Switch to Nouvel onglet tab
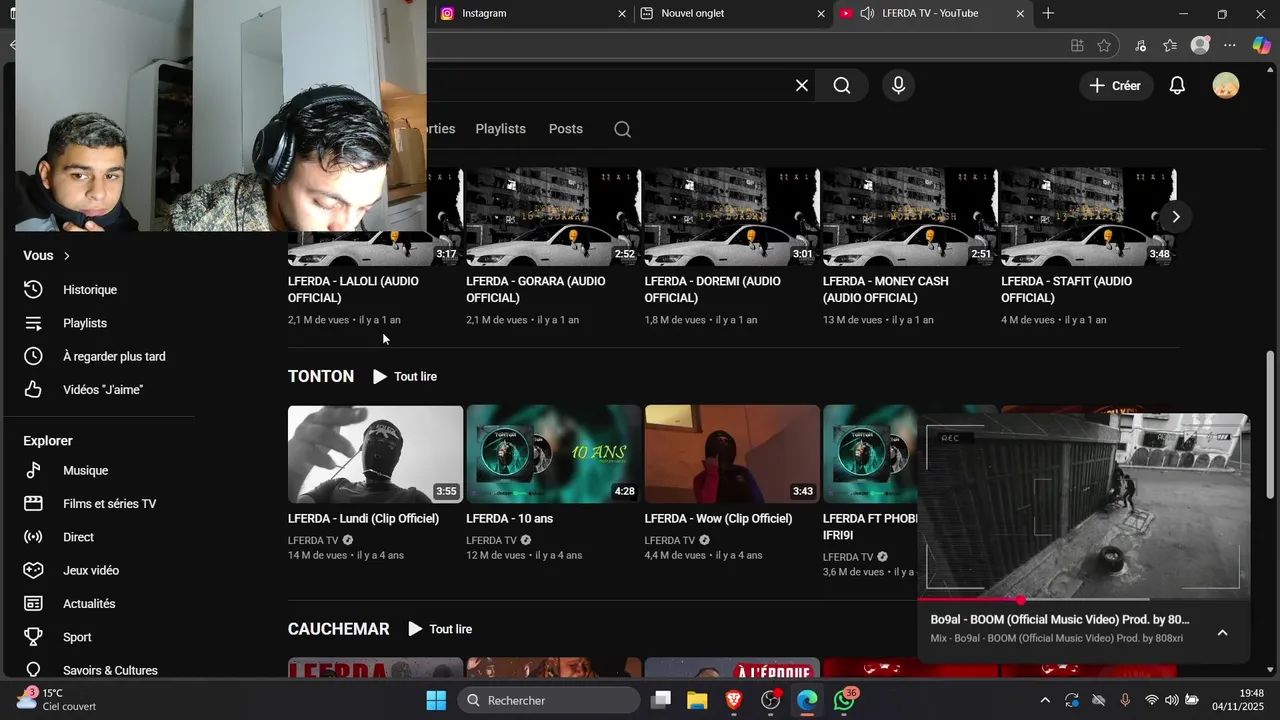Screen dimensions: 1280x720 tap(733, 13)
